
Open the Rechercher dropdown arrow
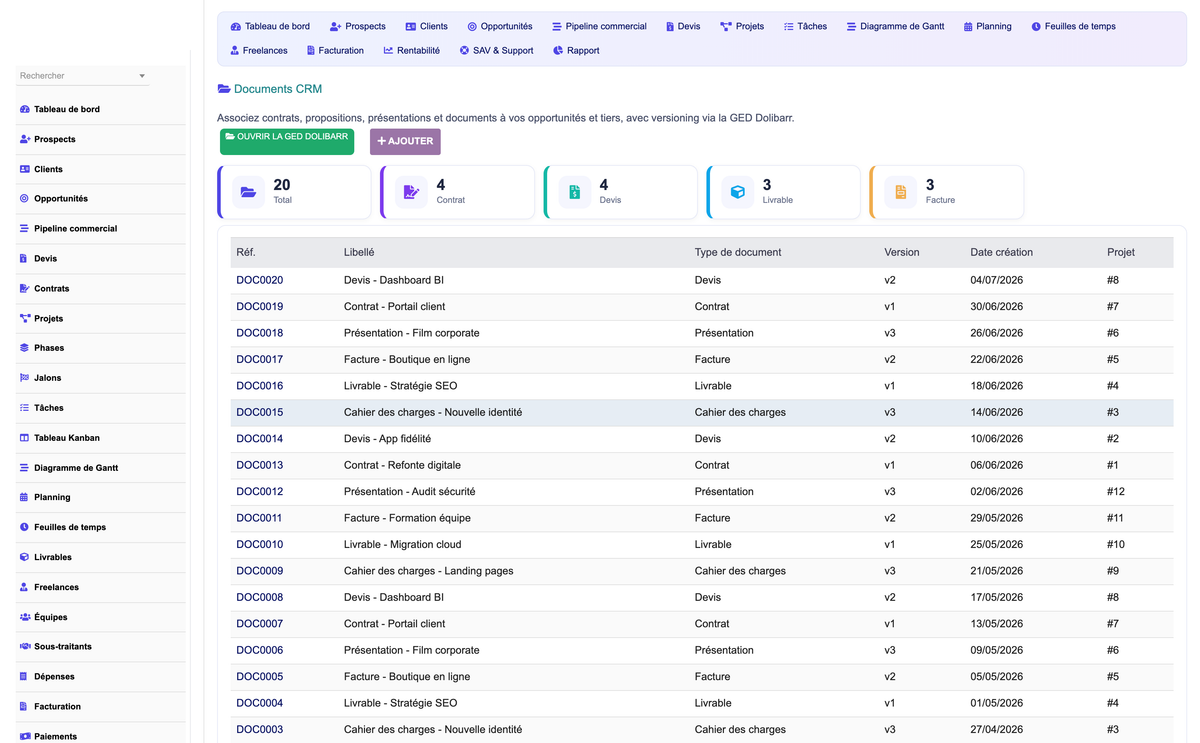142,76
